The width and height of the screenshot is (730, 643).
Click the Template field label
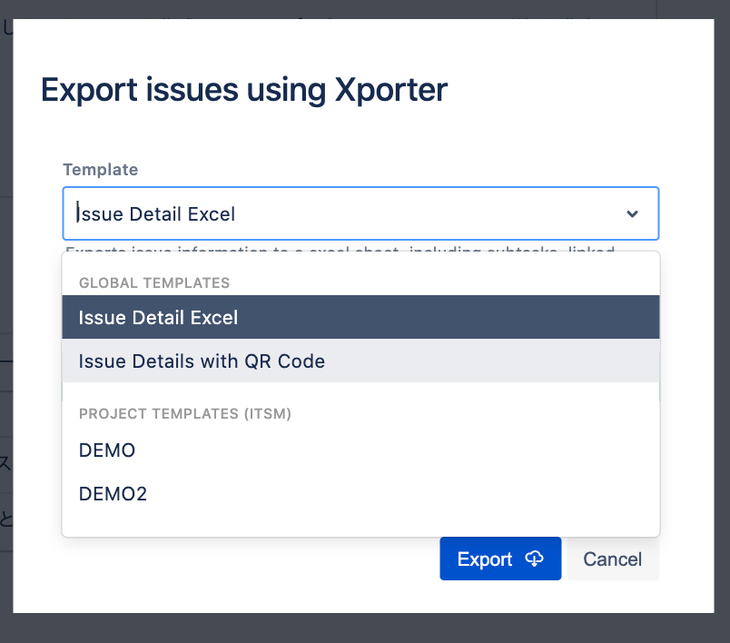tap(100, 170)
